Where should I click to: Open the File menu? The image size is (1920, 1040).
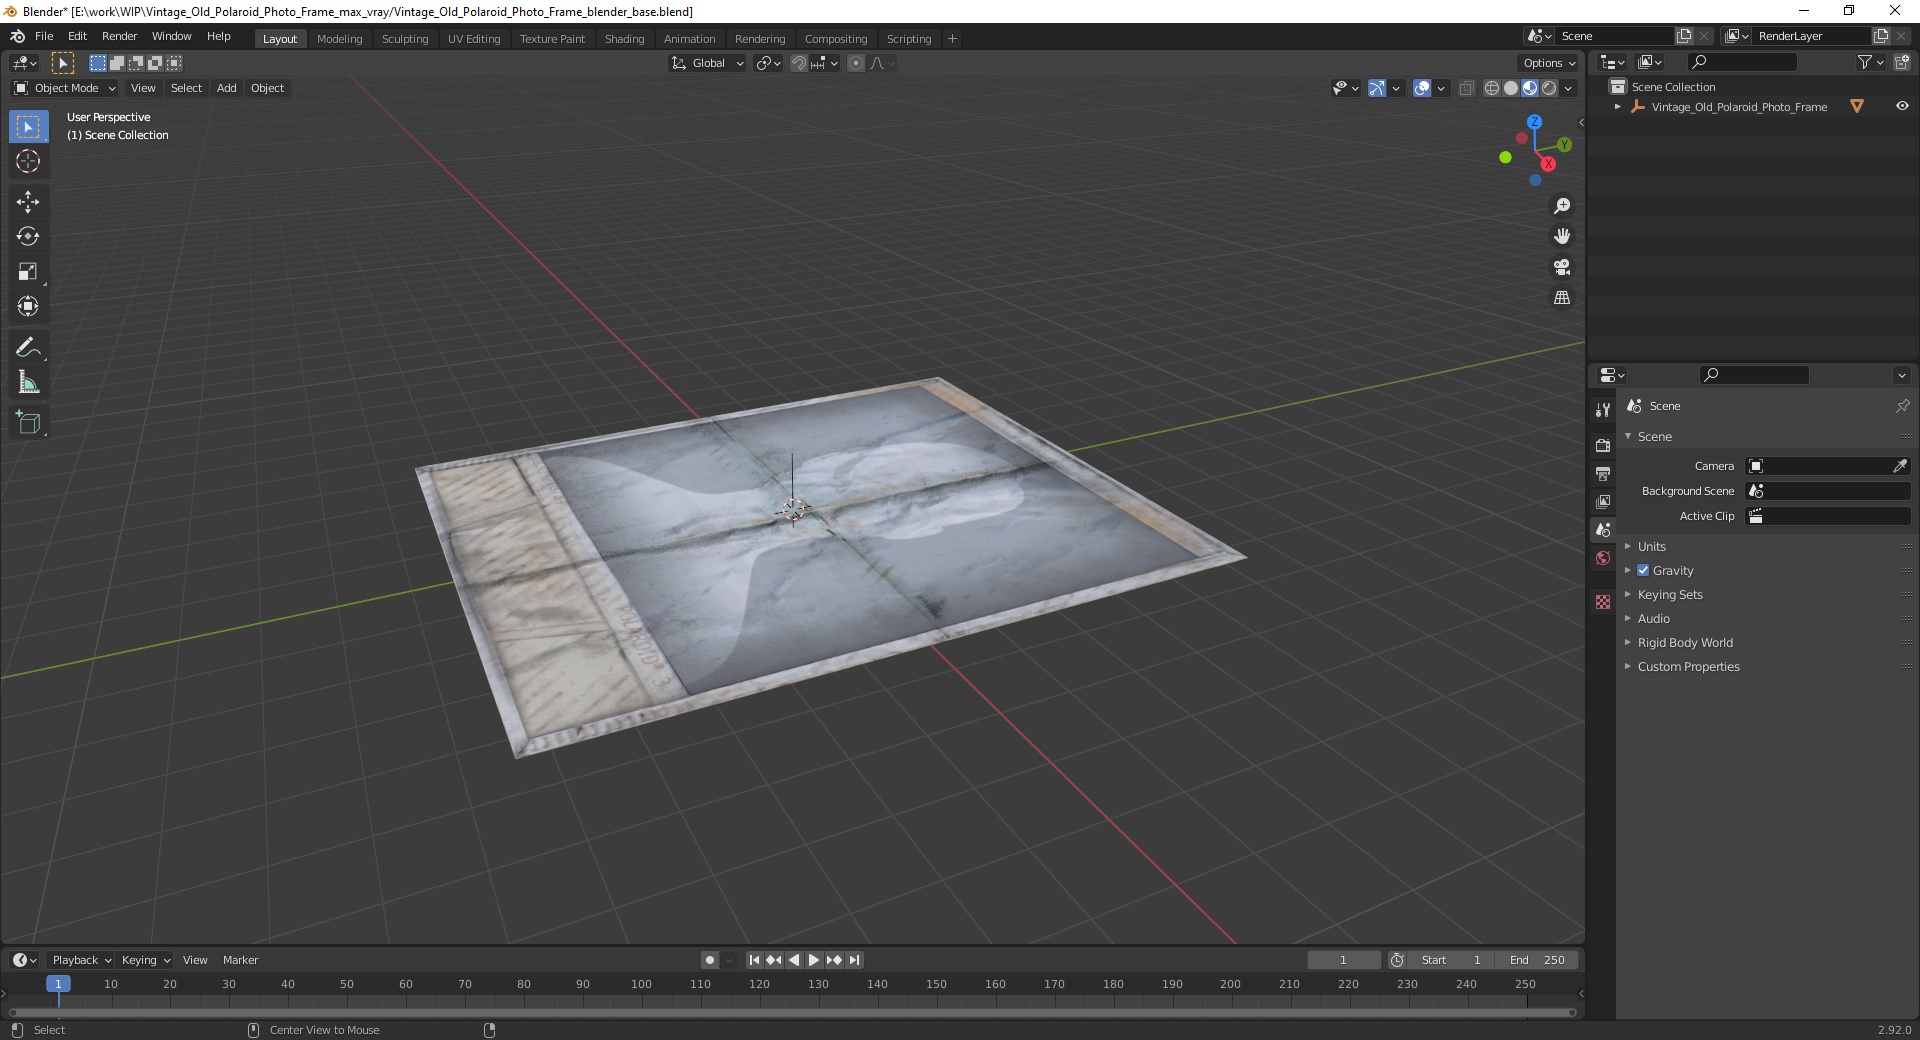click(x=44, y=36)
